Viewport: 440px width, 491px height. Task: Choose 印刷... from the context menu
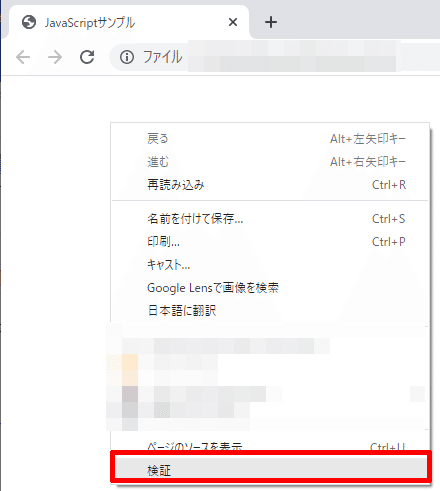point(270,242)
